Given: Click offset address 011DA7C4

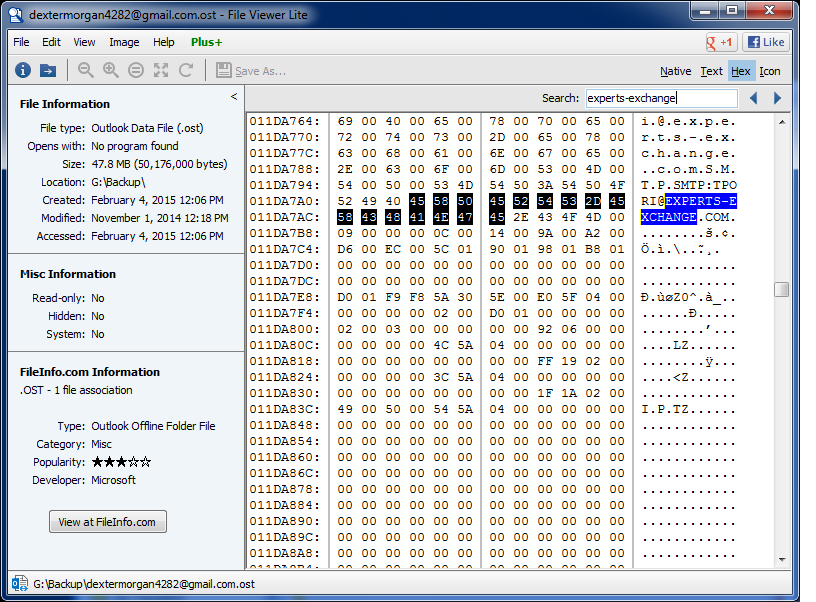Looking at the screenshot, I should [x=284, y=249].
